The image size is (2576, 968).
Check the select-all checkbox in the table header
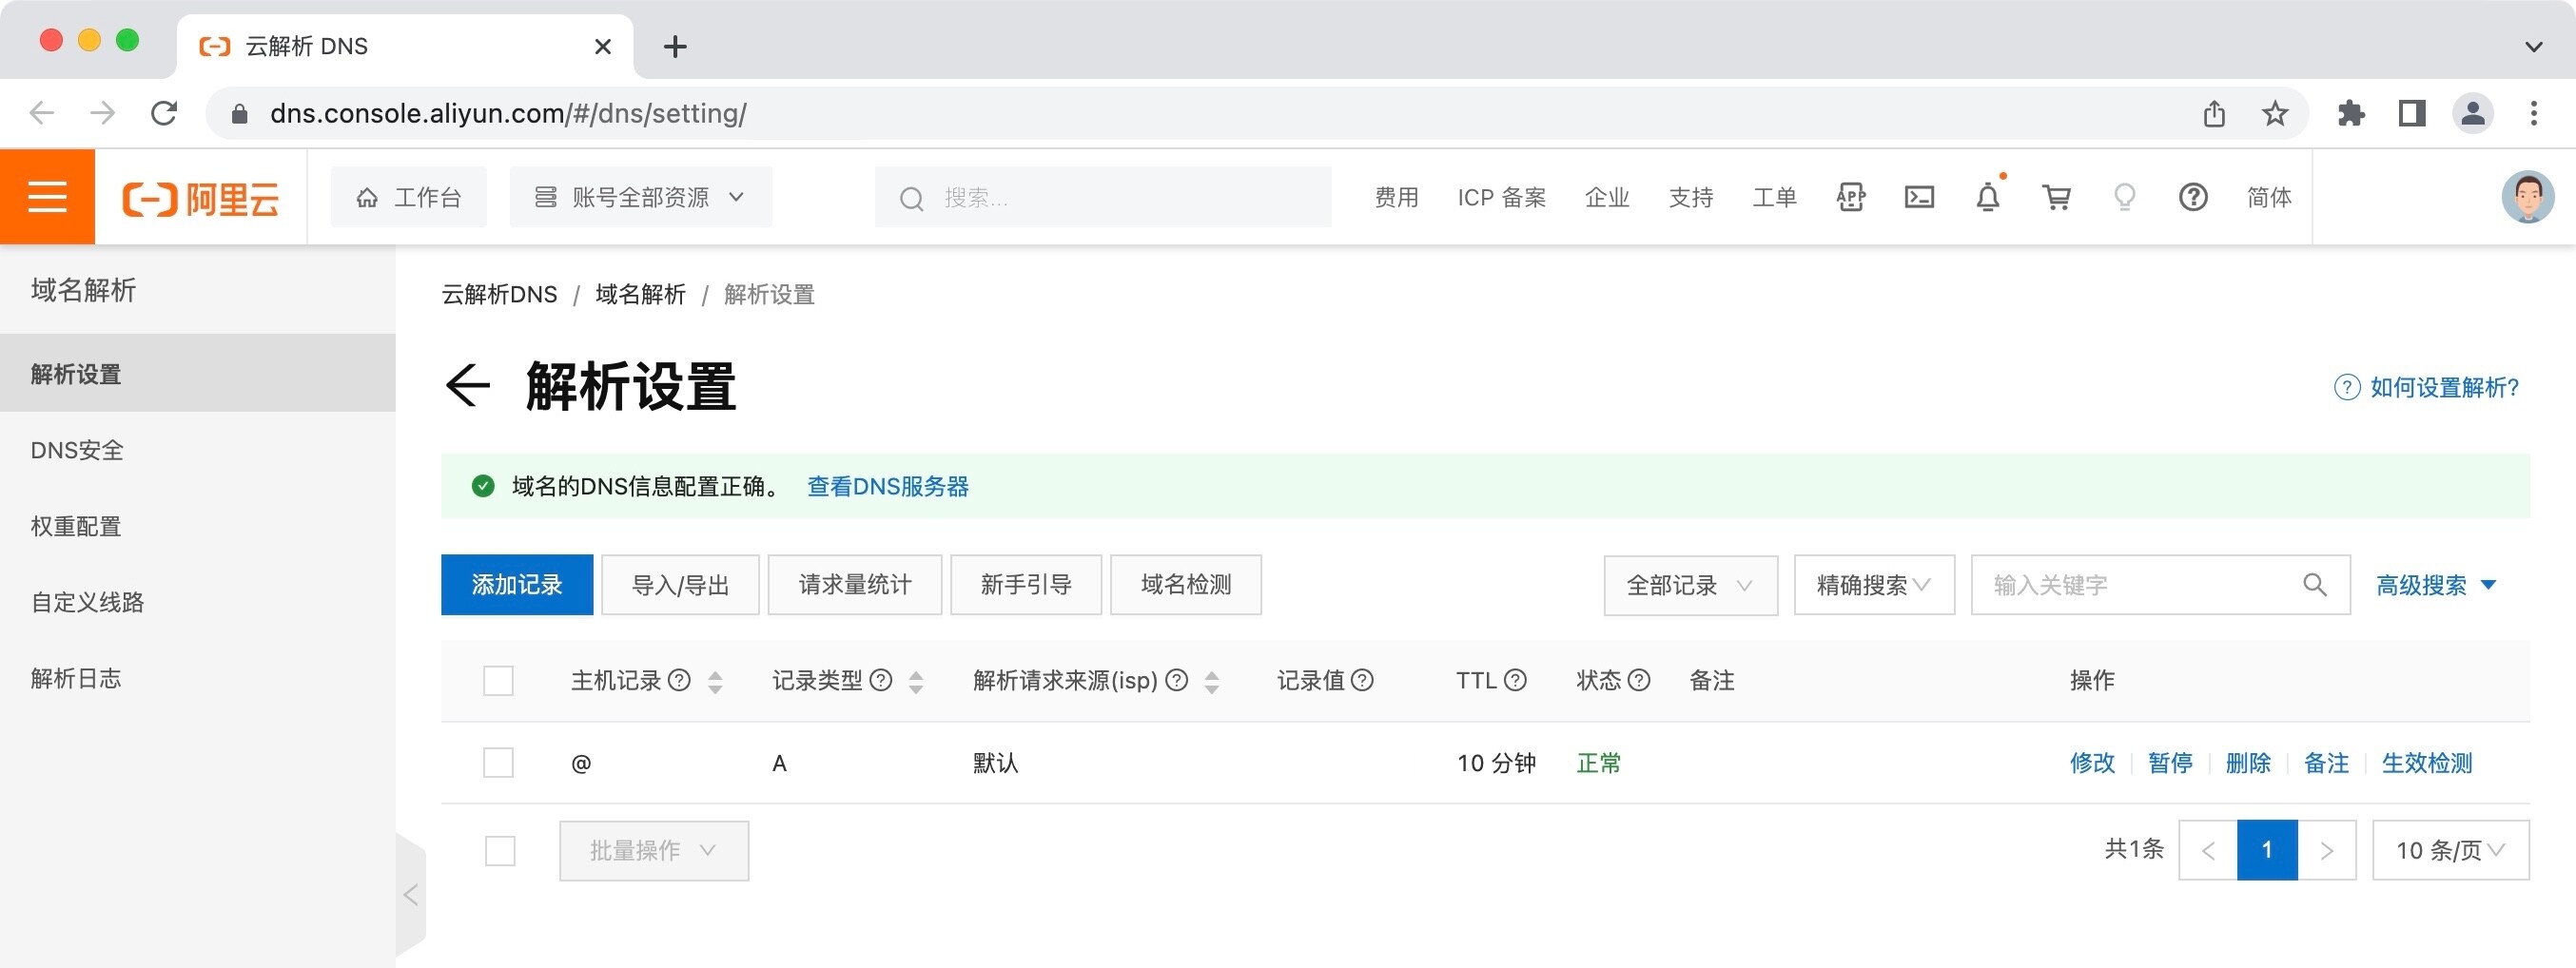499,680
